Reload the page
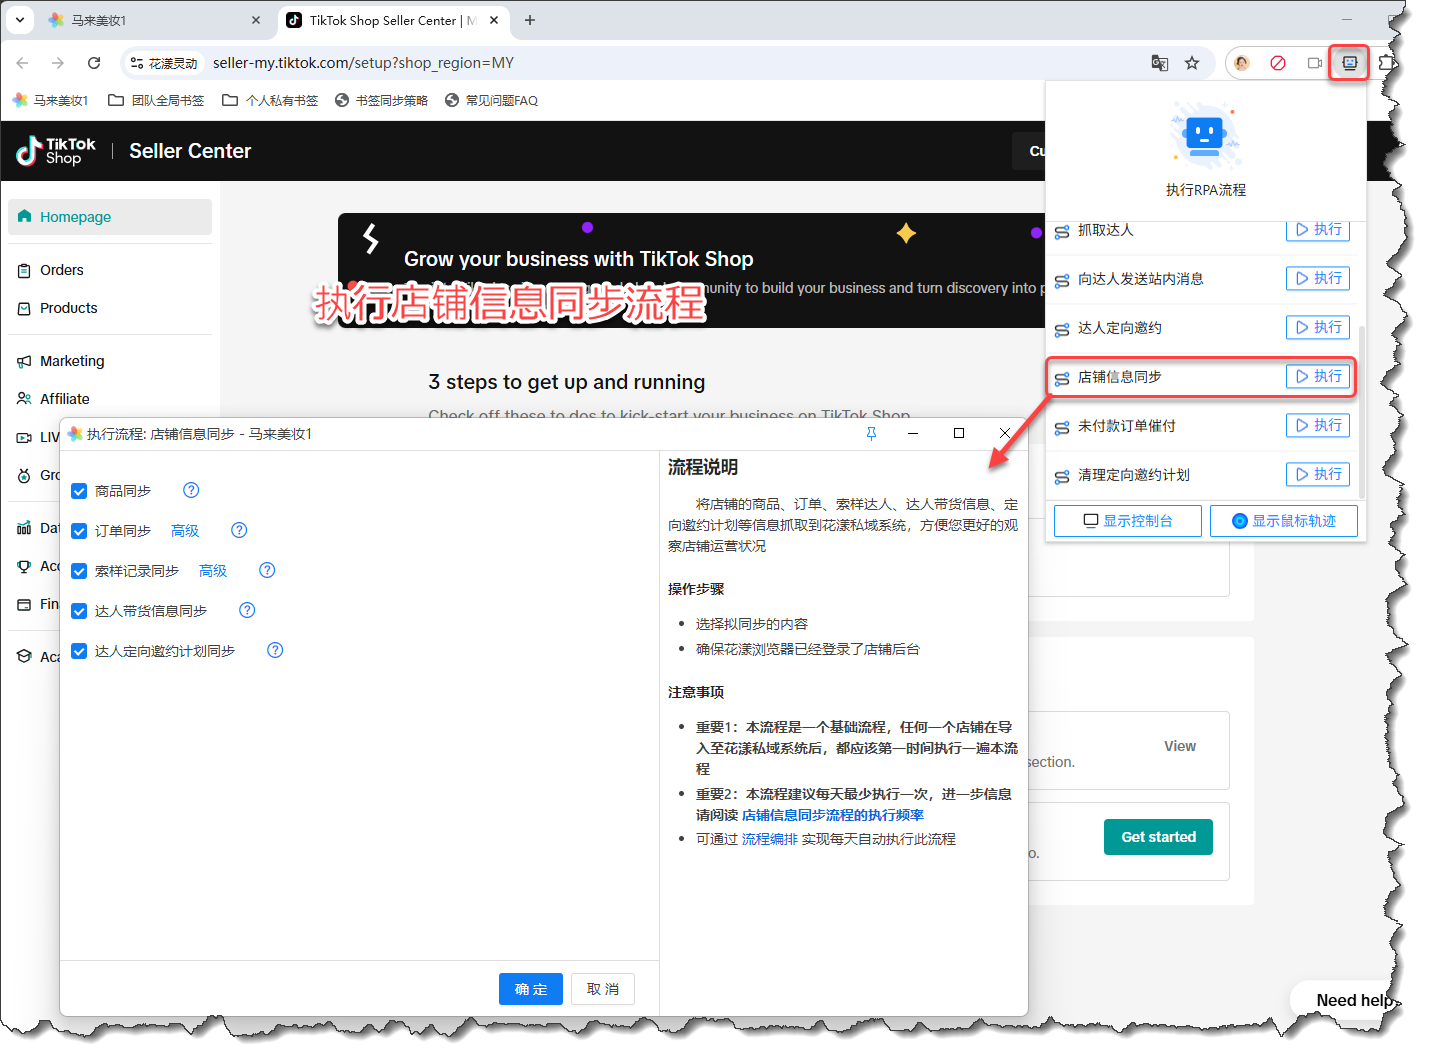This screenshot has width=1430, height=1060. coord(94,63)
